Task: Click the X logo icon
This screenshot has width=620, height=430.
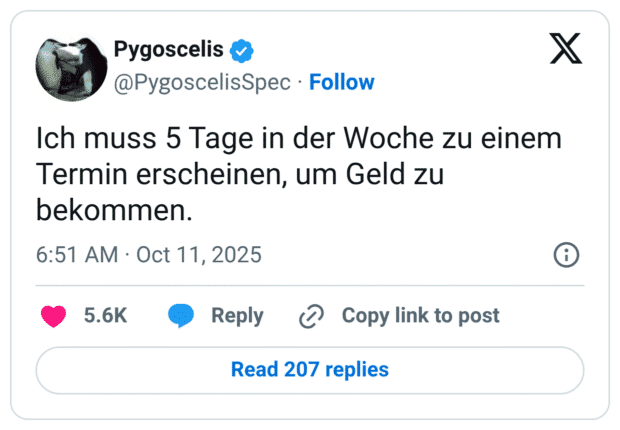Action: (x=565, y=50)
